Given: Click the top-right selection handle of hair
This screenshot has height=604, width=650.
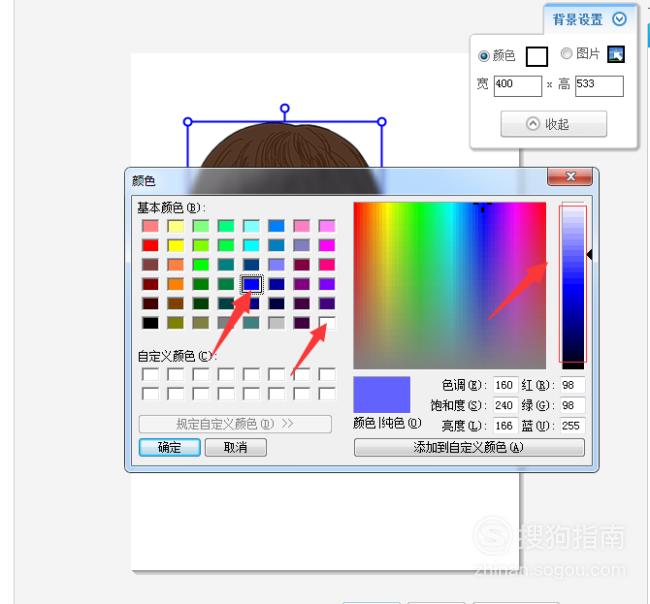Looking at the screenshot, I should pos(382,122).
